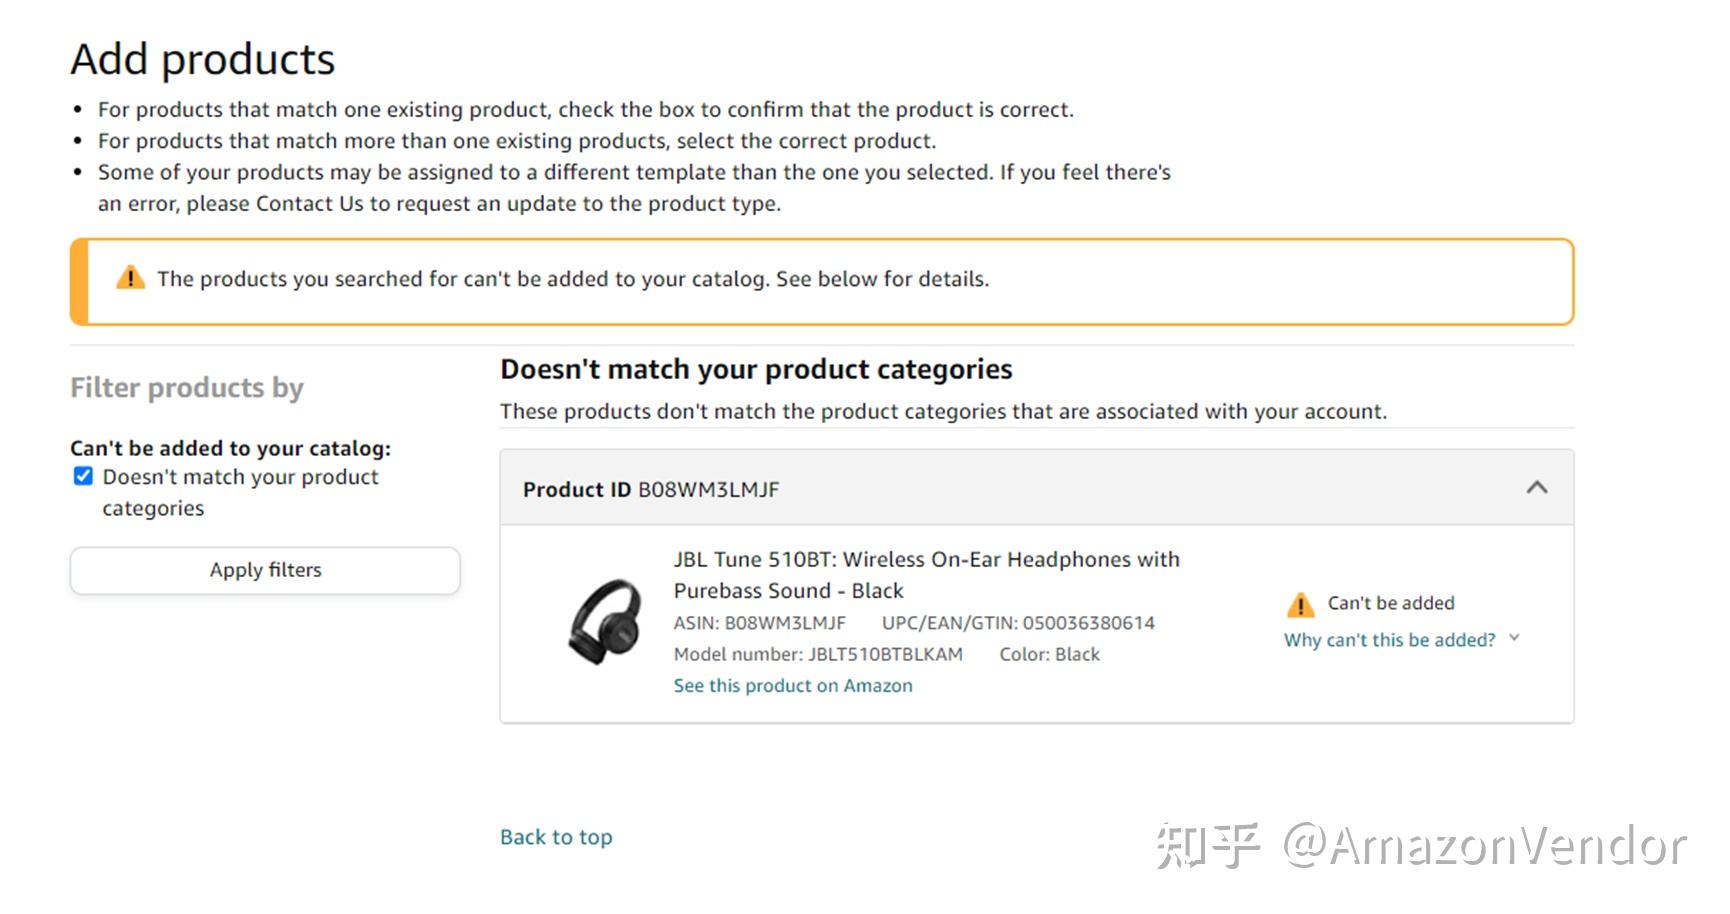This screenshot has width=1730, height=914.
Task: Click the chevron next to "Why can't this be added?"
Action: pyautogui.click(x=1516, y=637)
